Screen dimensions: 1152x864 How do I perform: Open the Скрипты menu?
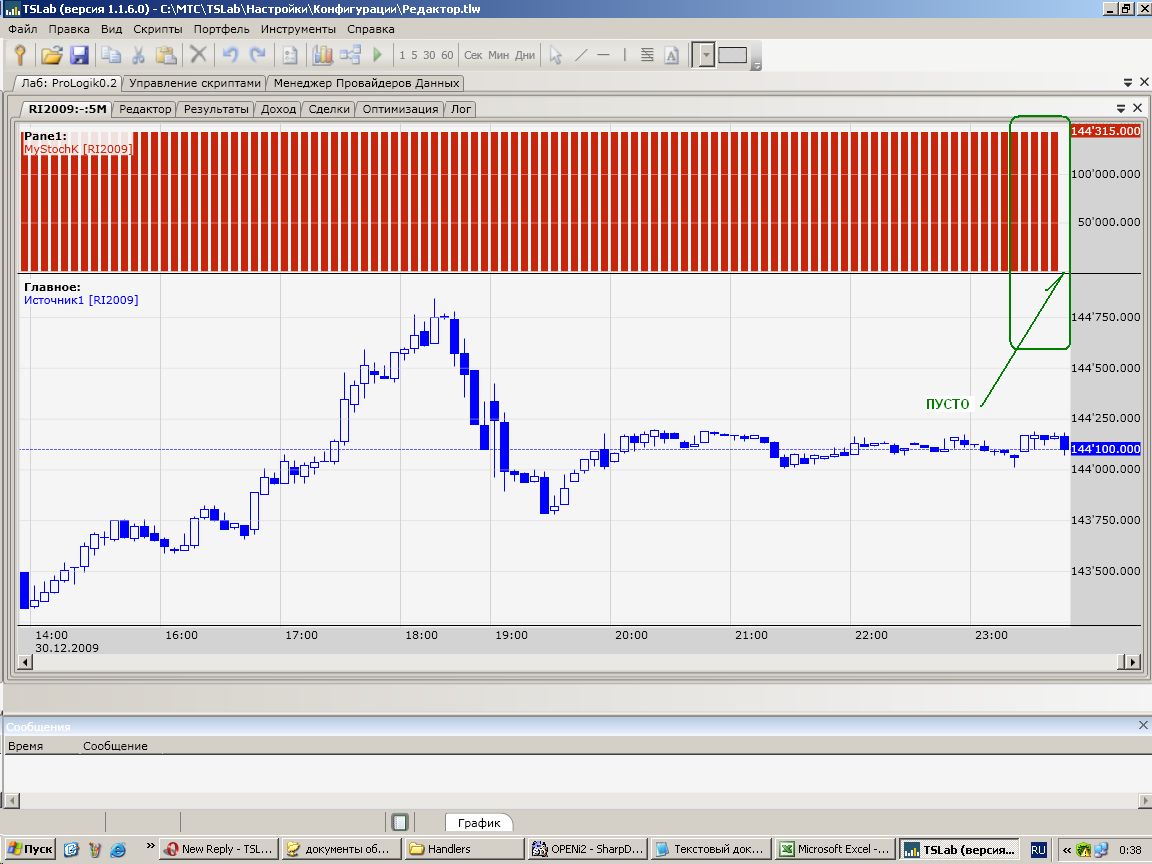[157, 29]
